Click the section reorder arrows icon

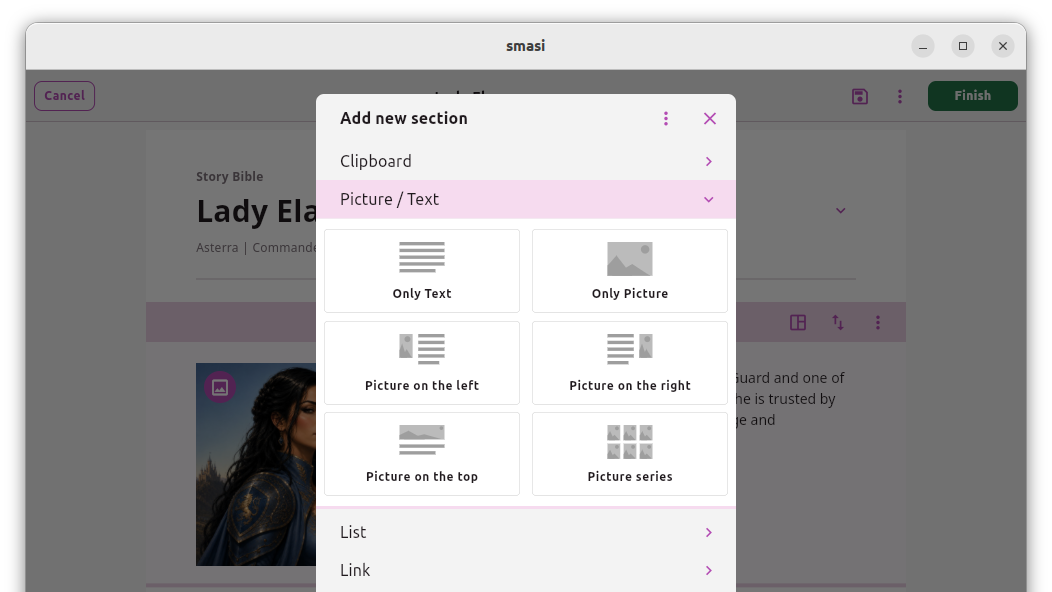click(838, 323)
